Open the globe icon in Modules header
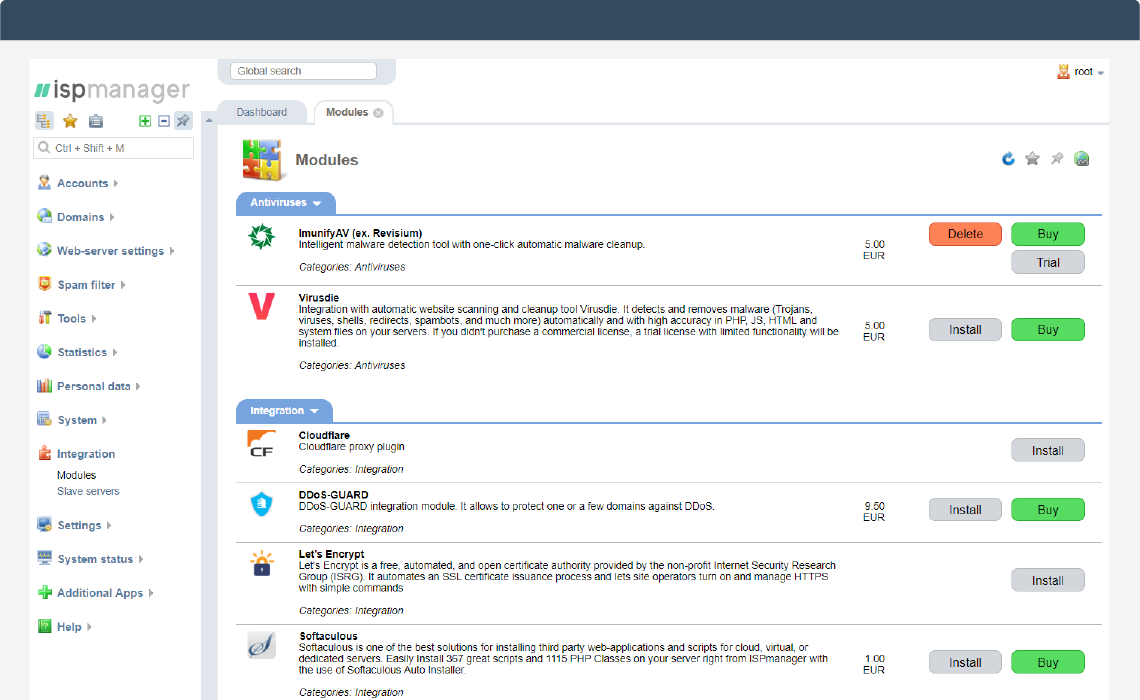Image resolution: width=1140 pixels, height=700 pixels. point(1082,158)
